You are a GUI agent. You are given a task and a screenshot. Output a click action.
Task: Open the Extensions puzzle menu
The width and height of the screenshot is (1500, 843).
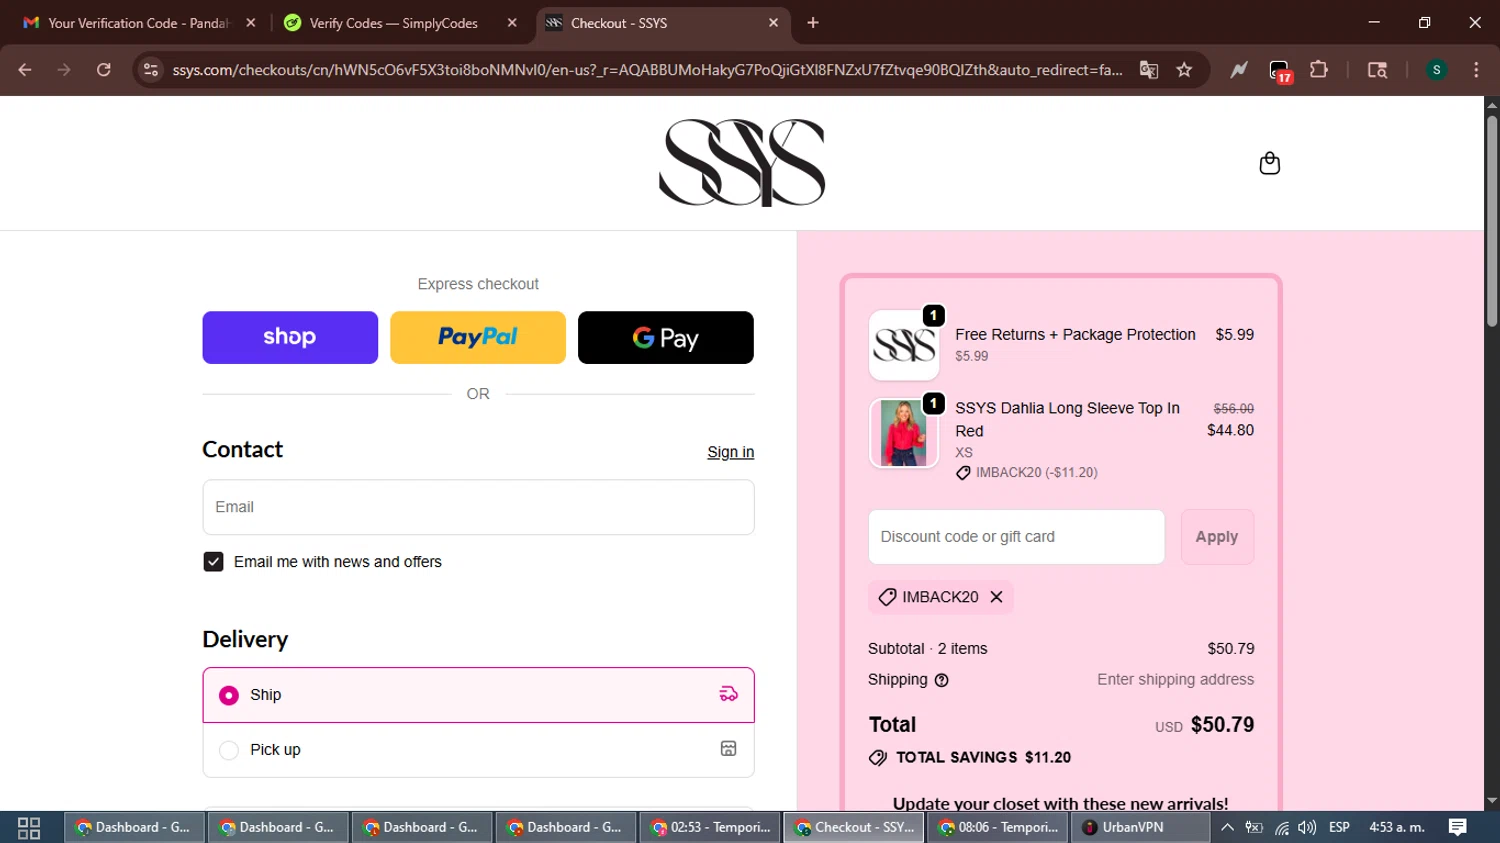1319,70
